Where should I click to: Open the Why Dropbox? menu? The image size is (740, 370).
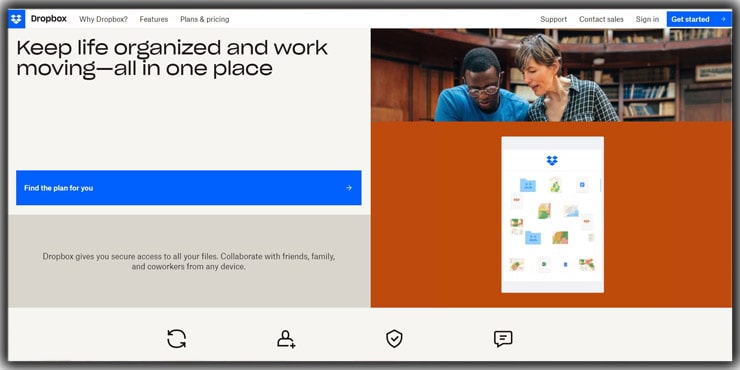[x=103, y=19]
